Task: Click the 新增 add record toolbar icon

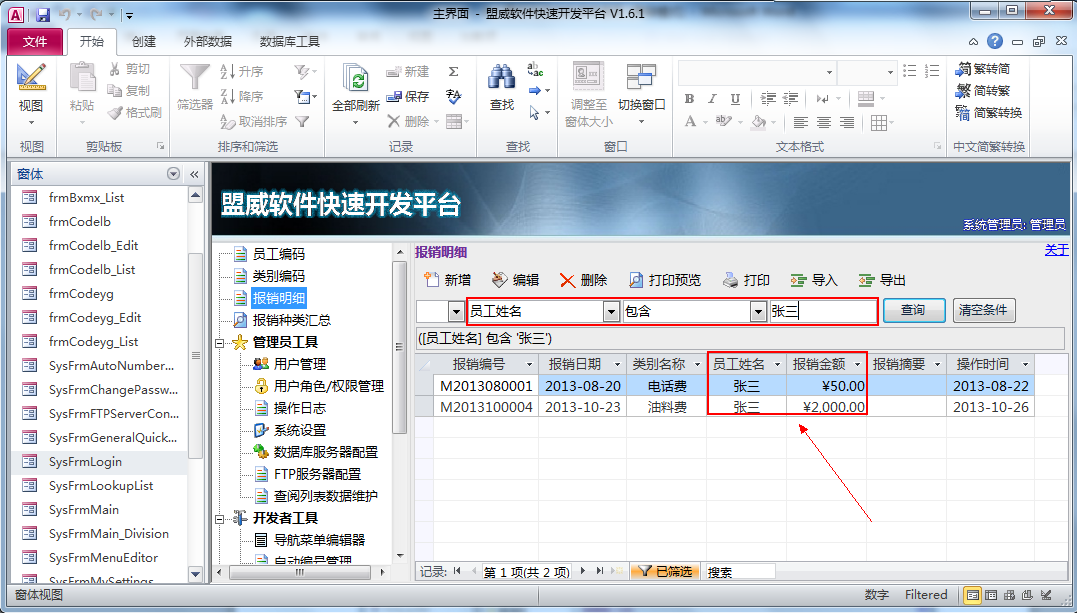Action: click(x=431, y=280)
